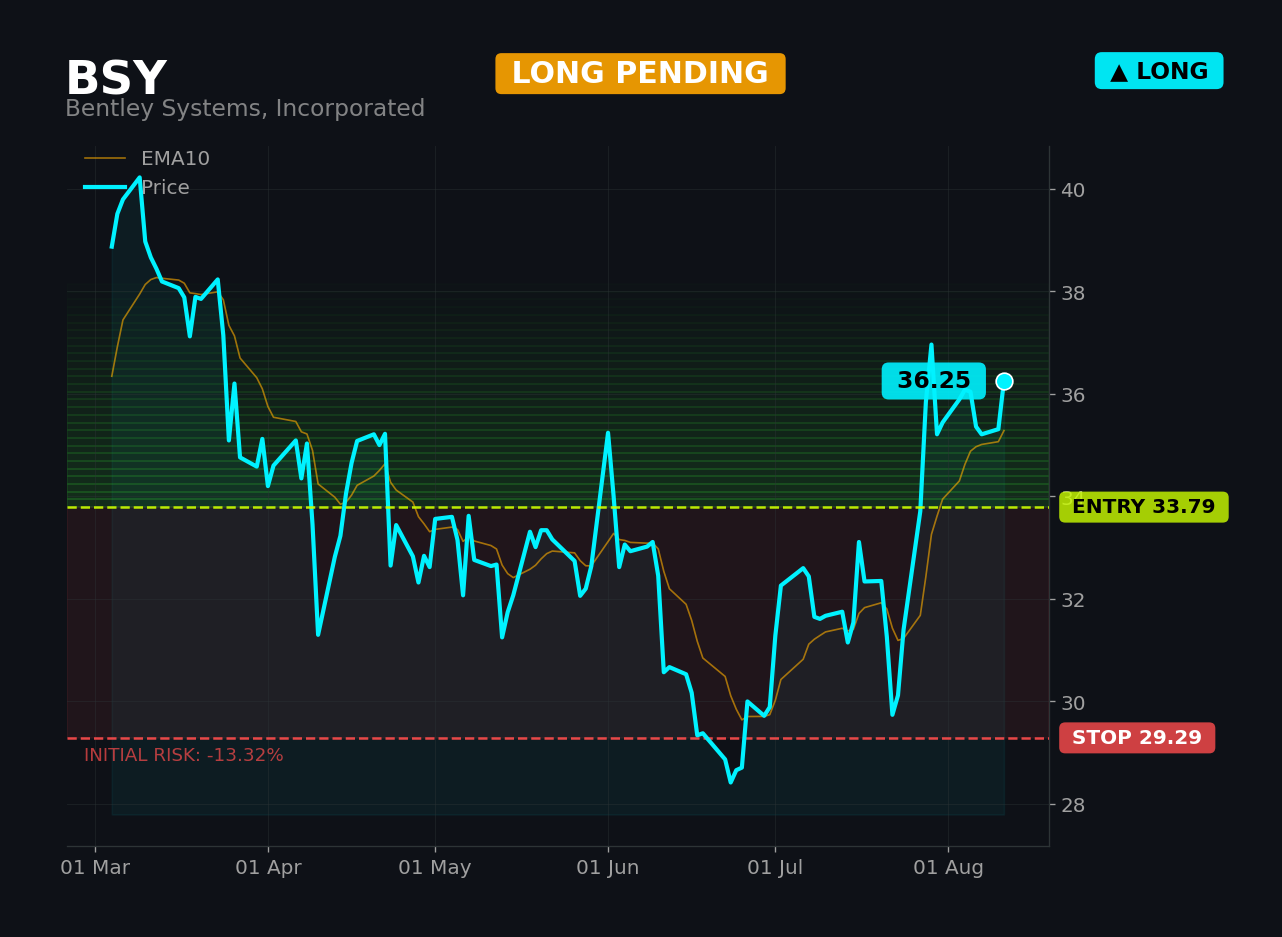This screenshot has width=1282, height=937.
Task: Click the LONG PENDING status badge
Action: click(640, 74)
